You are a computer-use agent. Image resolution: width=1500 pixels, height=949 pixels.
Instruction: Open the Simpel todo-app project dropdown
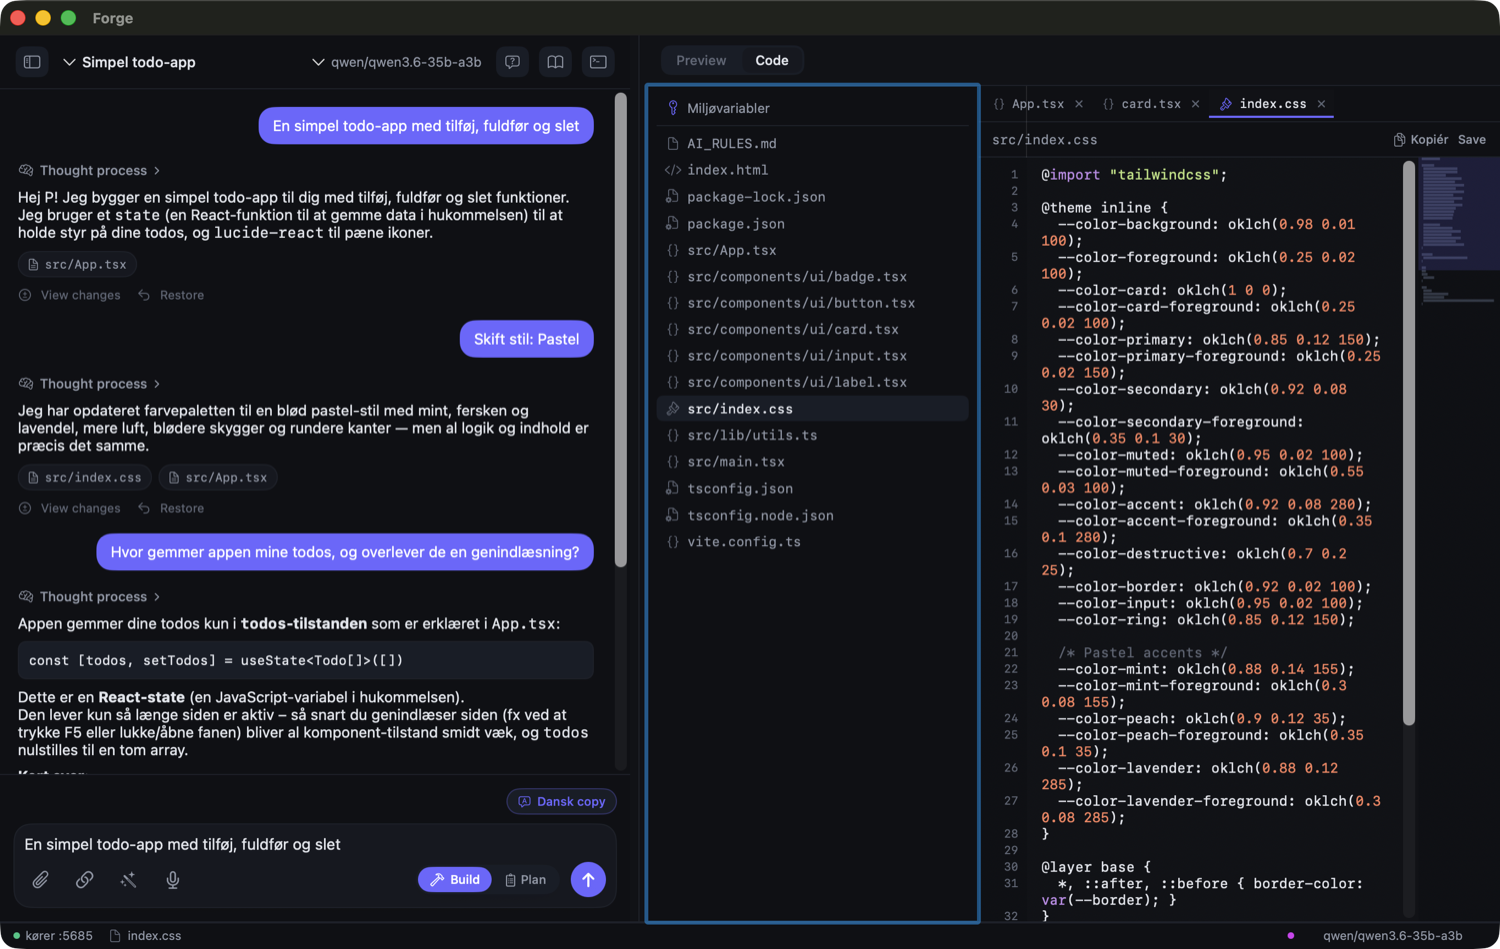(129, 62)
